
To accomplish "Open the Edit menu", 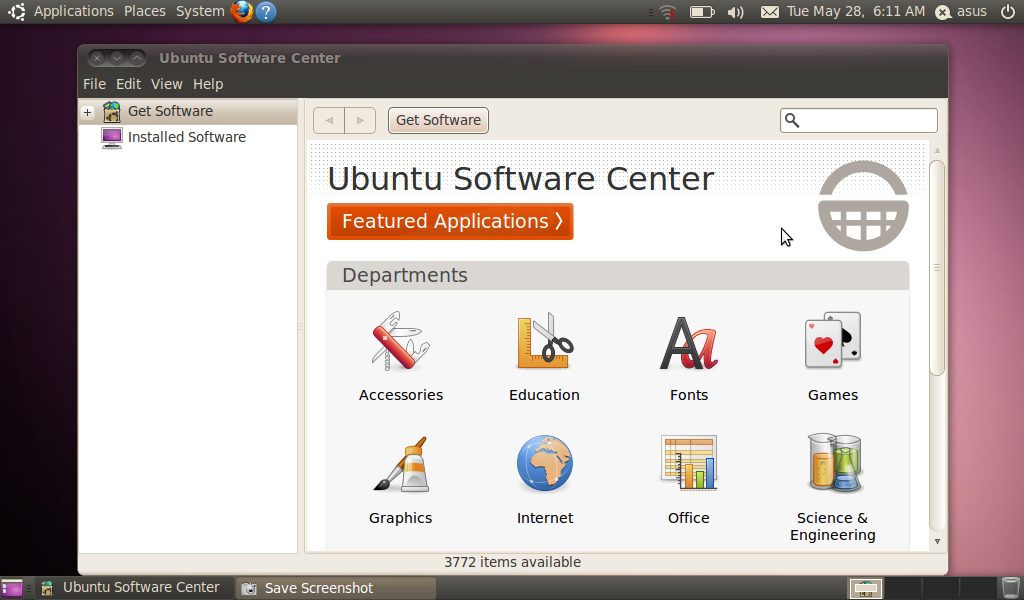I will click(128, 84).
